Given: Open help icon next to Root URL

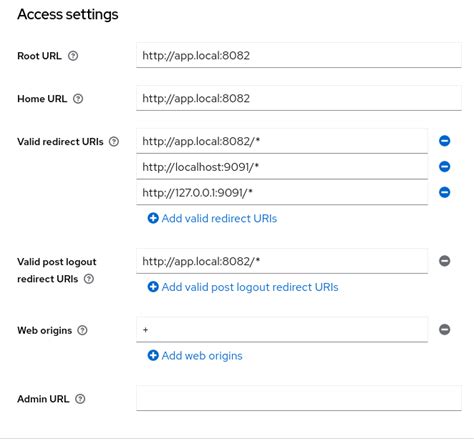Looking at the screenshot, I should click(x=73, y=56).
